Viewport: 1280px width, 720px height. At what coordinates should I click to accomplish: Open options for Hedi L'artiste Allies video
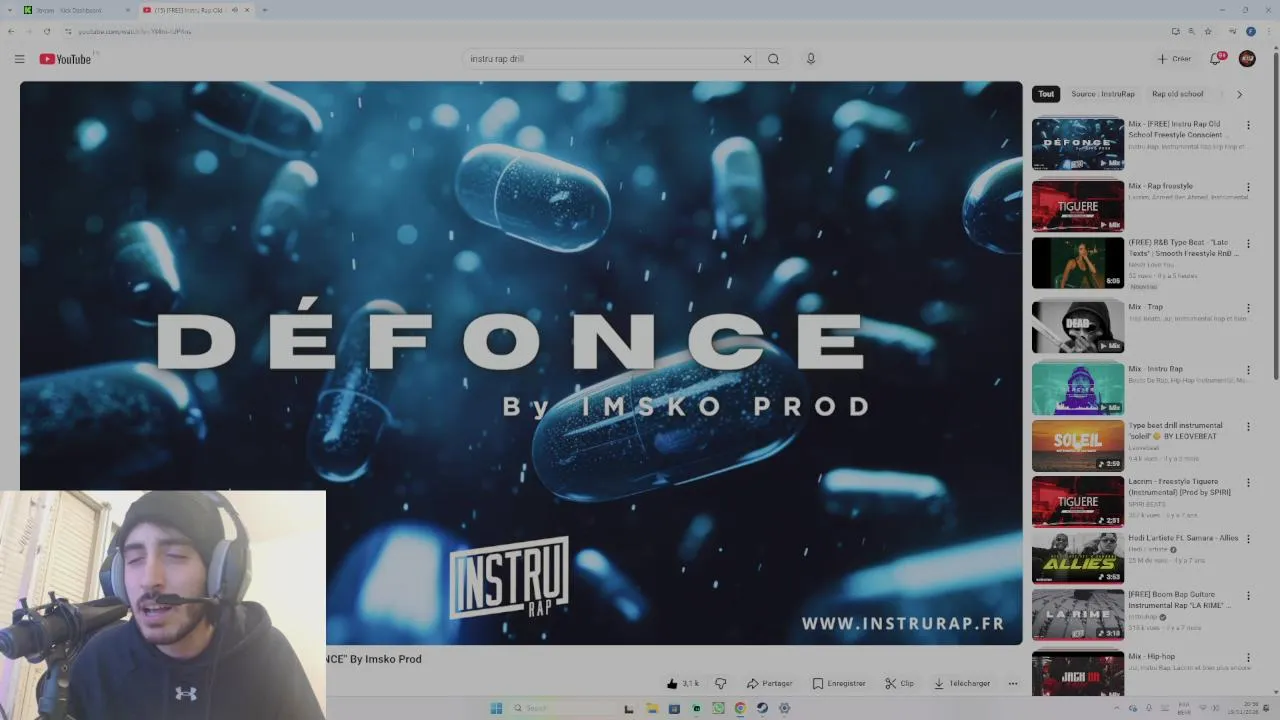[x=1248, y=539]
